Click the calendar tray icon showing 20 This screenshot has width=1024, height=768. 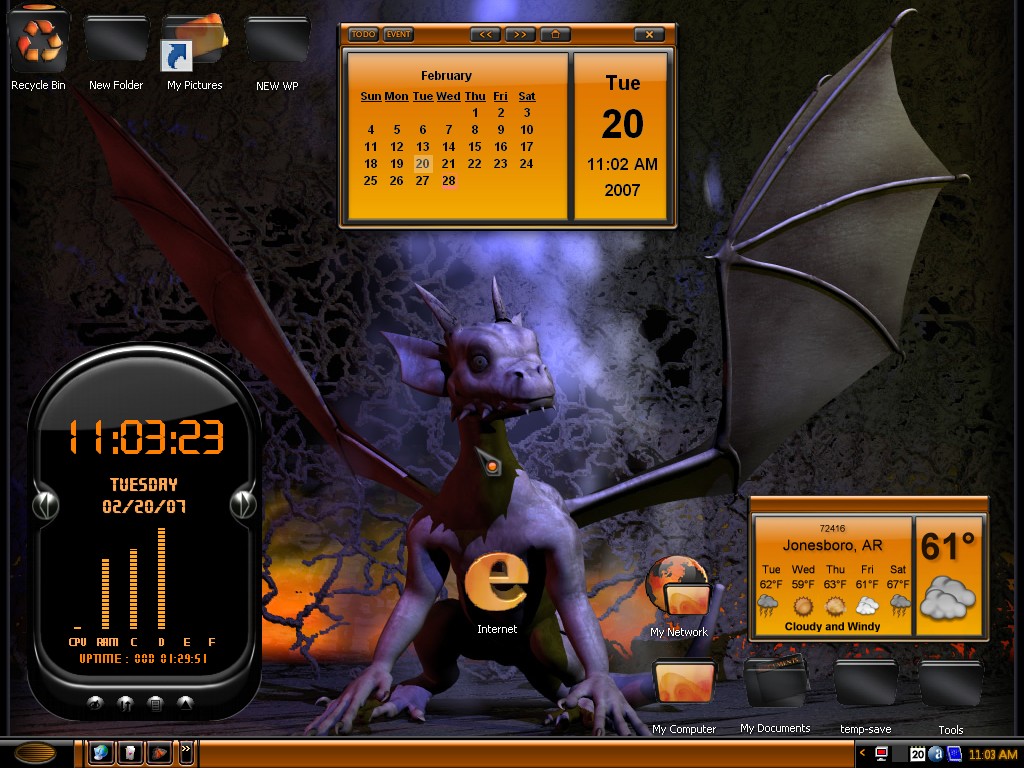[918, 754]
